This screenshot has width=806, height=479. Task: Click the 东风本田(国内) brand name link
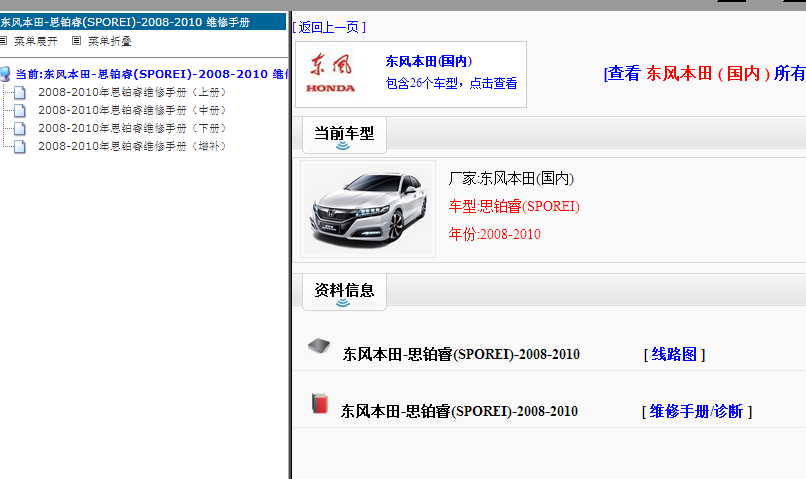pos(428,61)
